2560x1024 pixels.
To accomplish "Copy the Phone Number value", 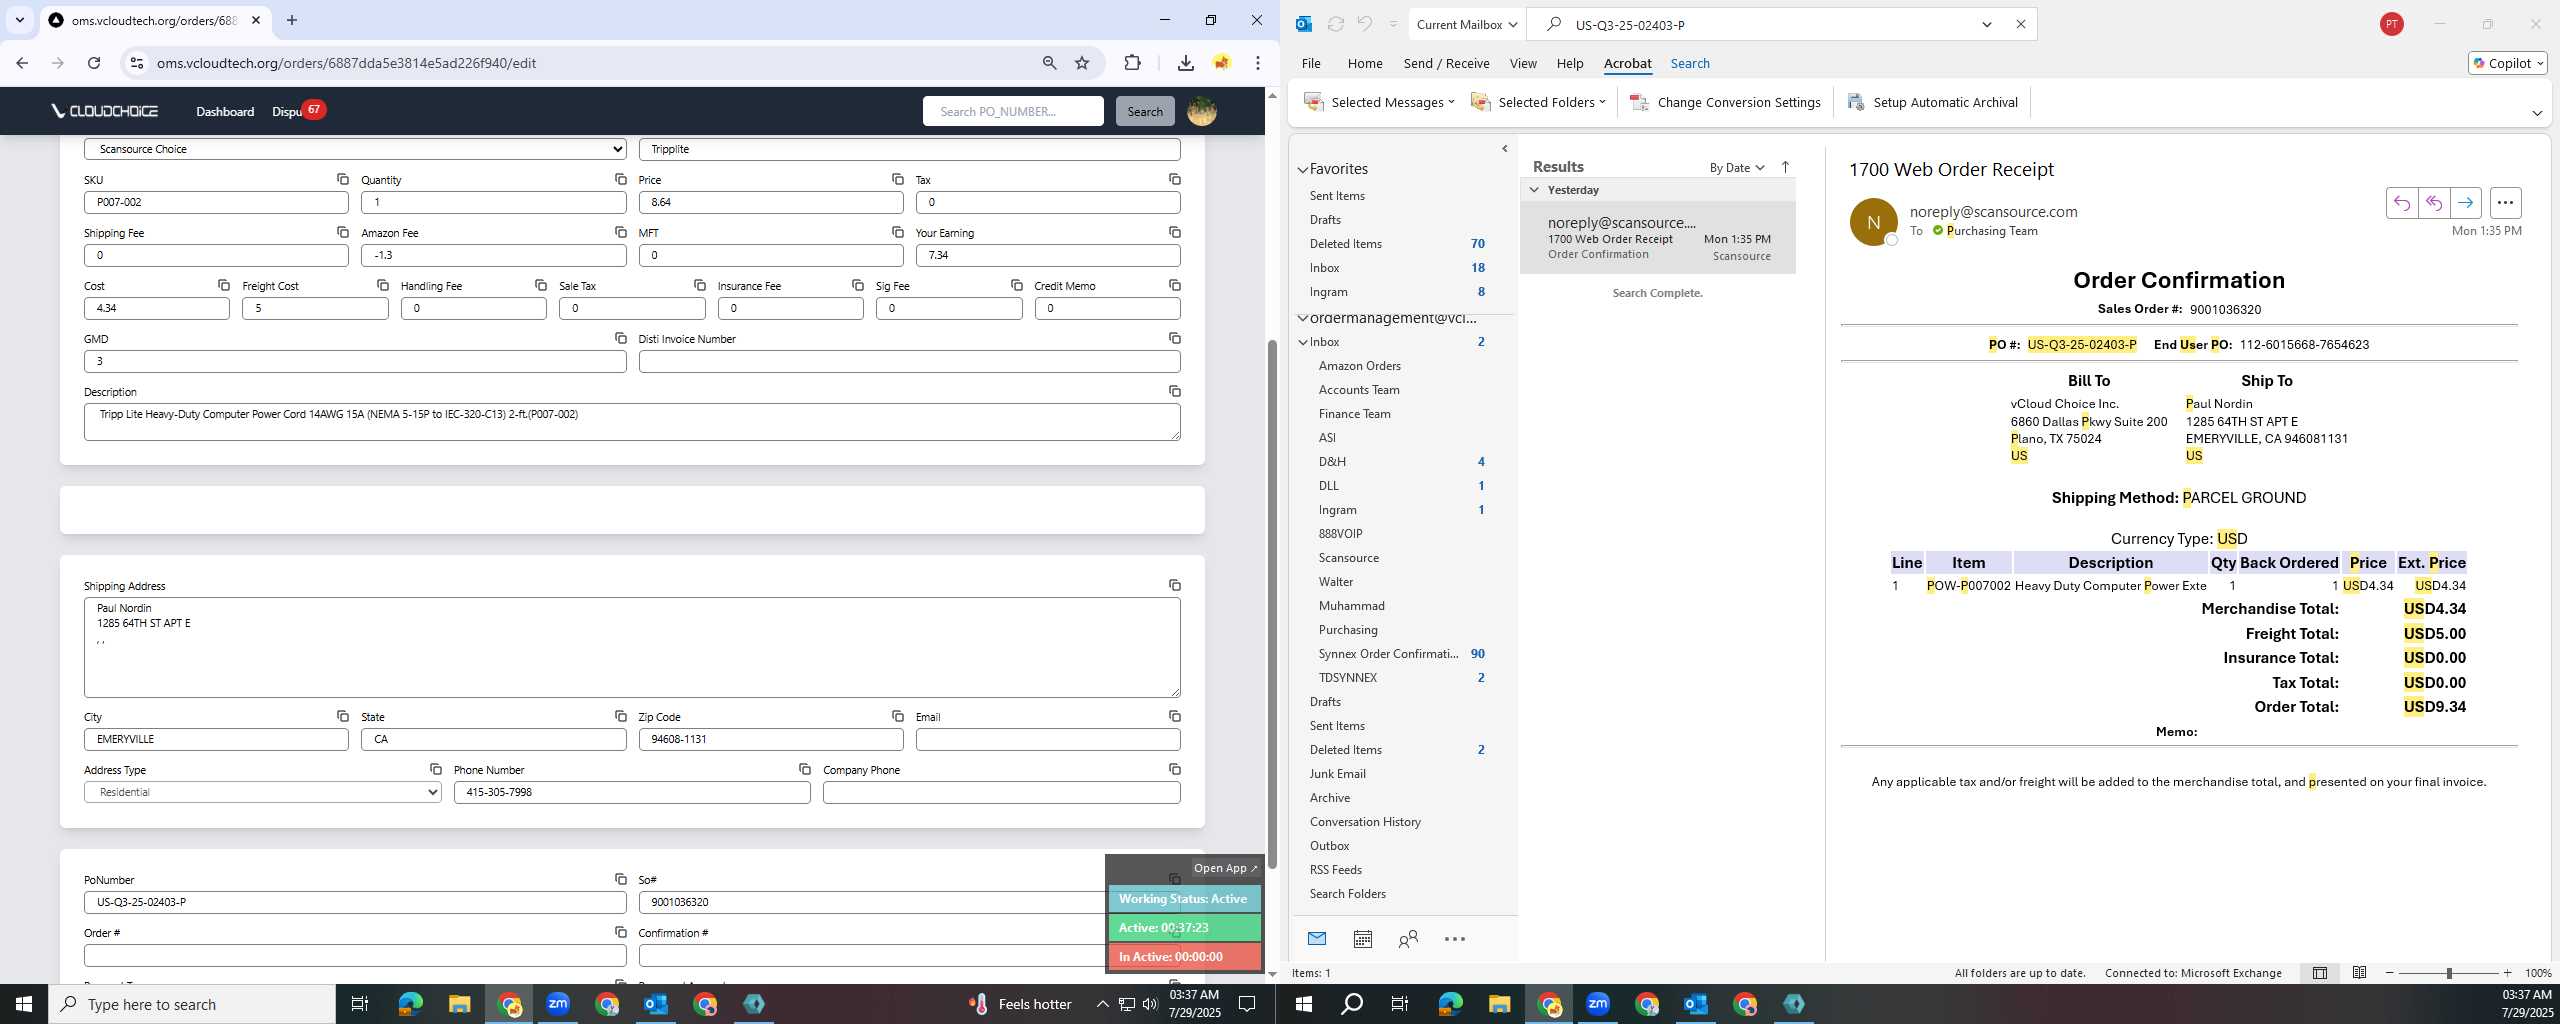I will click(804, 769).
